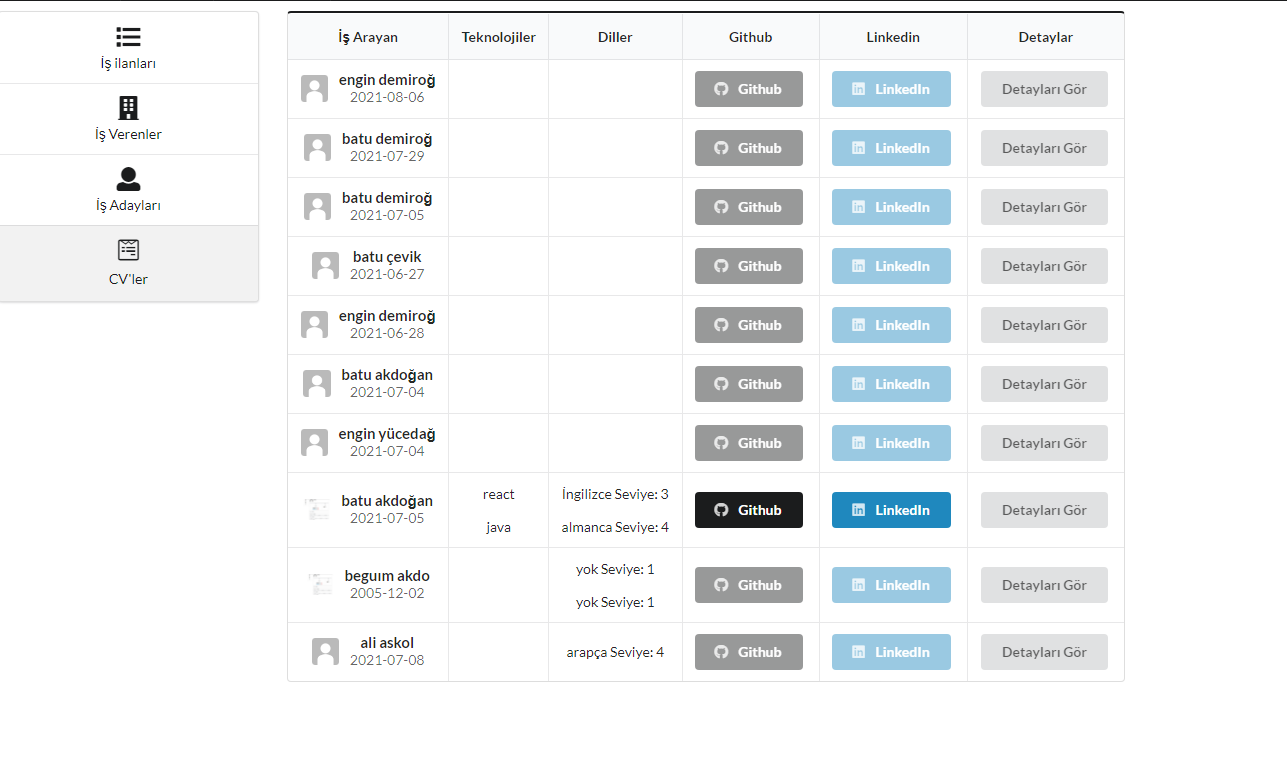This screenshot has height=766, width=1287.
Task: Click the list icon above İş ilanları
Action: pos(127,36)
